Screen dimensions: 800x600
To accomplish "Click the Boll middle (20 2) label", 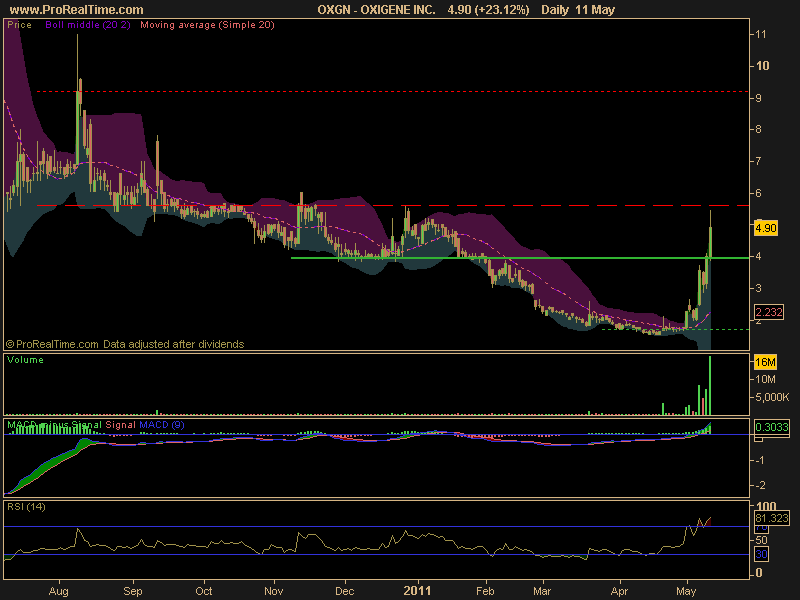I will pyautogui.click(x=88, y=25).
